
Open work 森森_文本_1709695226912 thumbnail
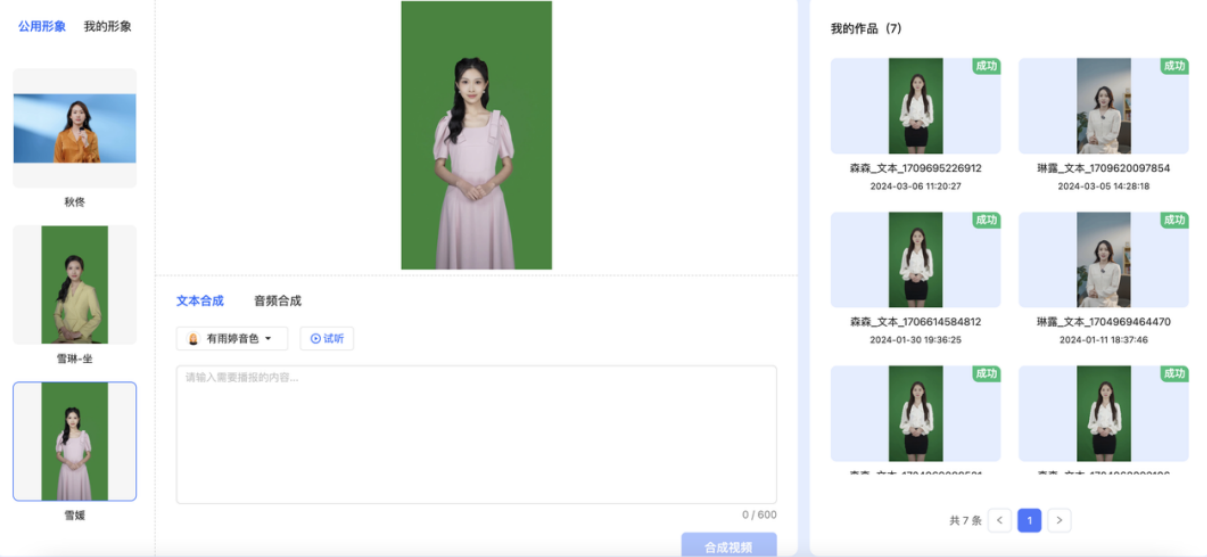click(915, 106)
